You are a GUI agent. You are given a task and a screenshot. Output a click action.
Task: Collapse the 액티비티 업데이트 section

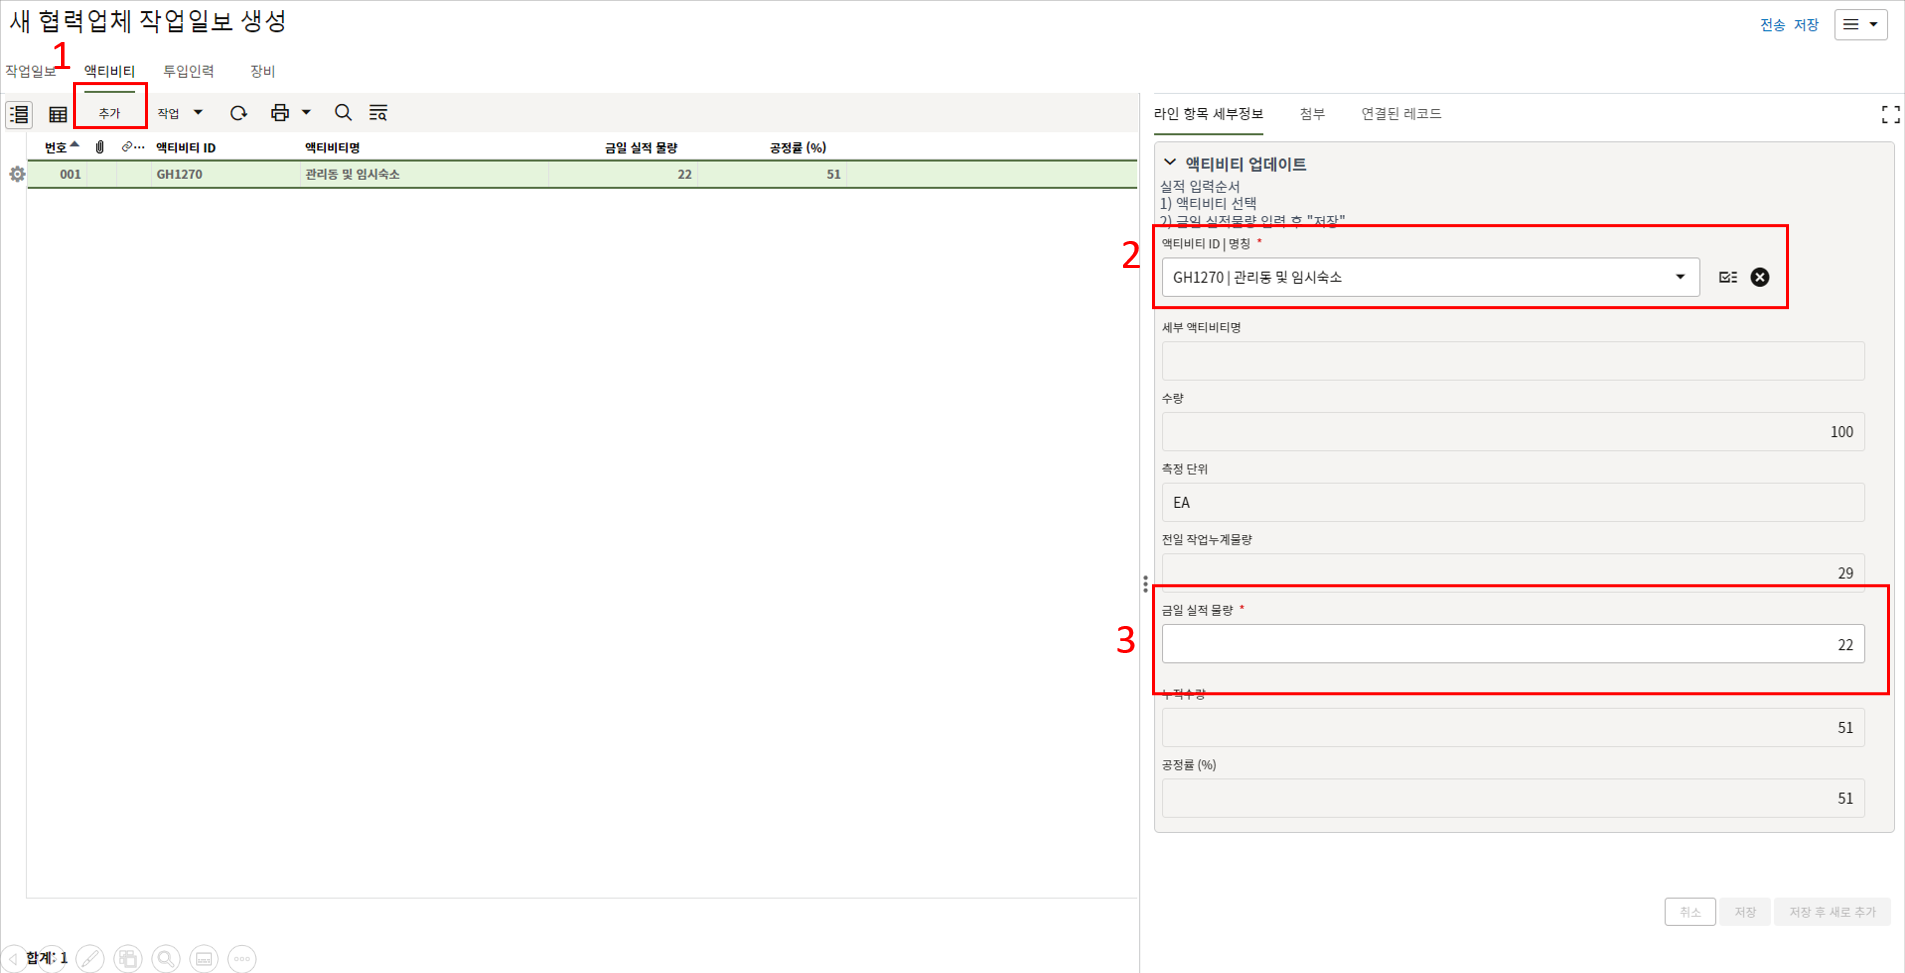1170,163
